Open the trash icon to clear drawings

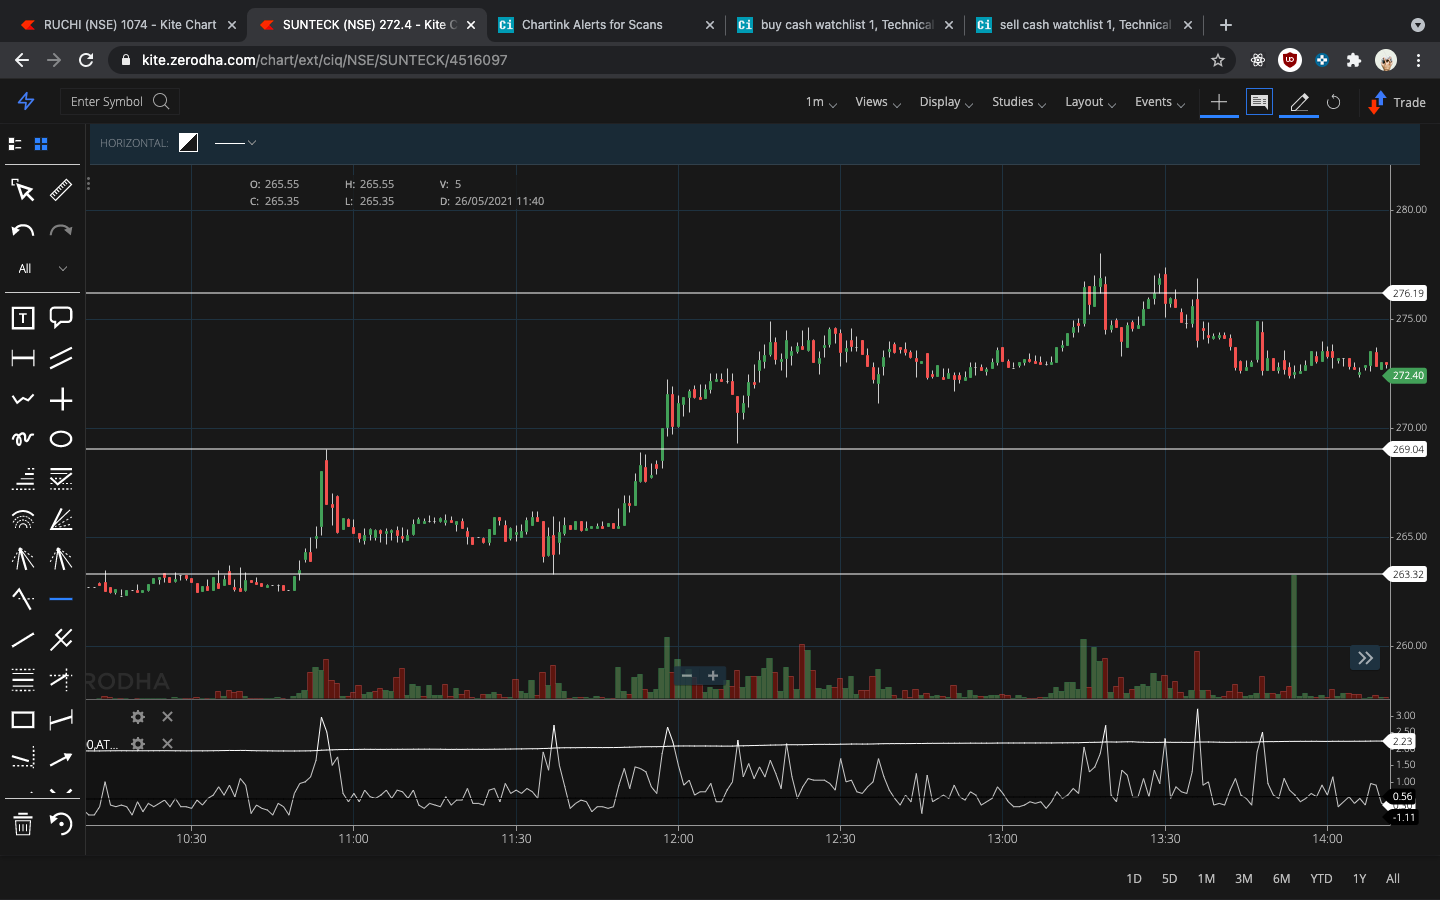coord(22,825)
